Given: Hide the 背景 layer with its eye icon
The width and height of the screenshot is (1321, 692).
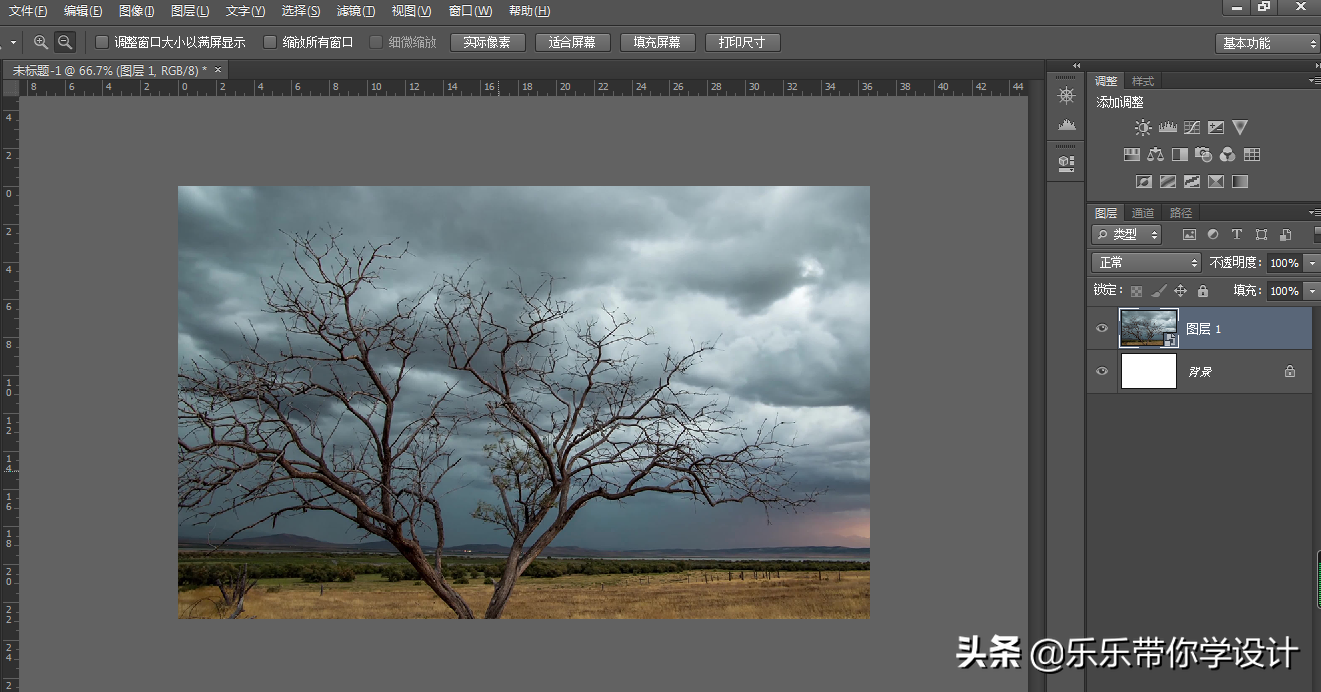Looking at the screenshot, I should [x=1102, y=371].
